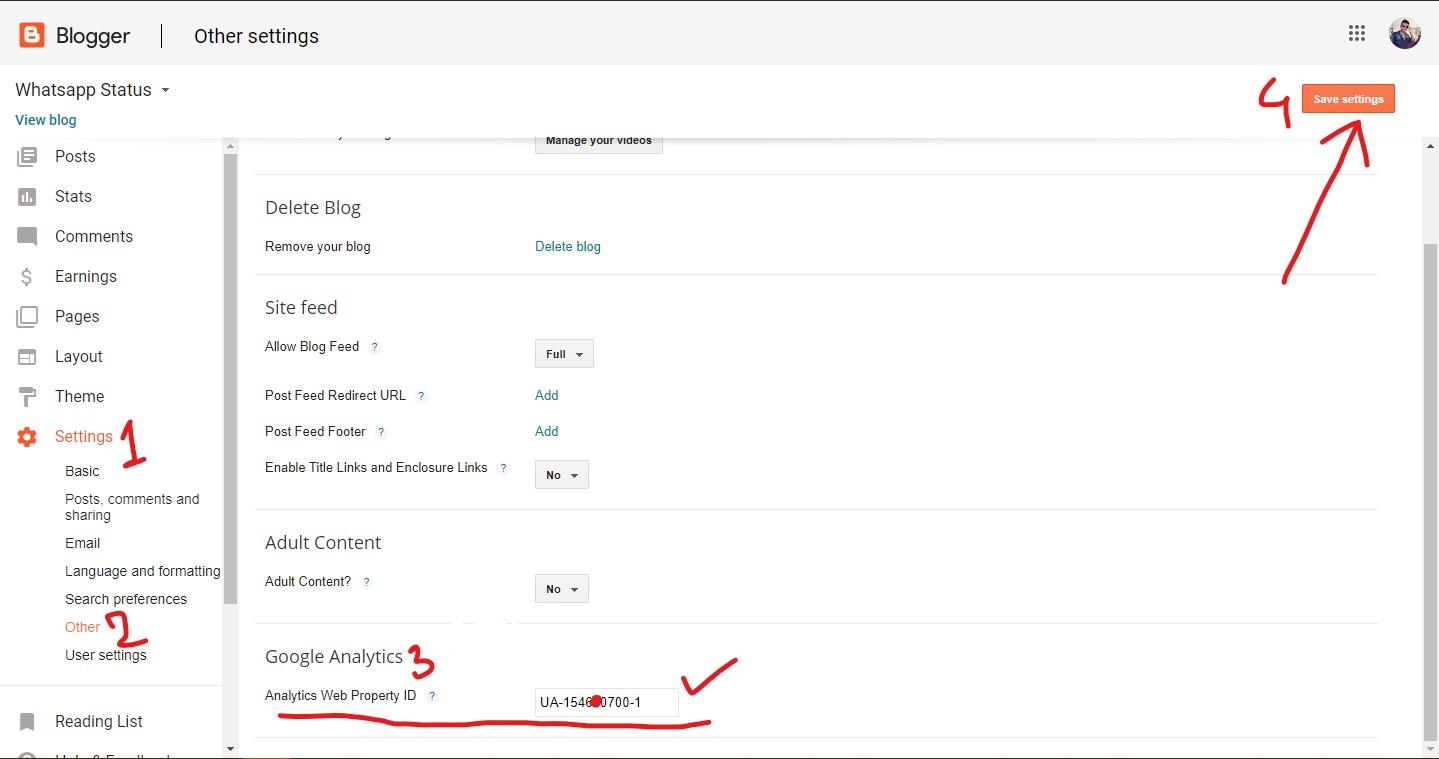Viewport: 1439px width, 759px height.
Task: Go to Email settings
Action: (83, 543)
